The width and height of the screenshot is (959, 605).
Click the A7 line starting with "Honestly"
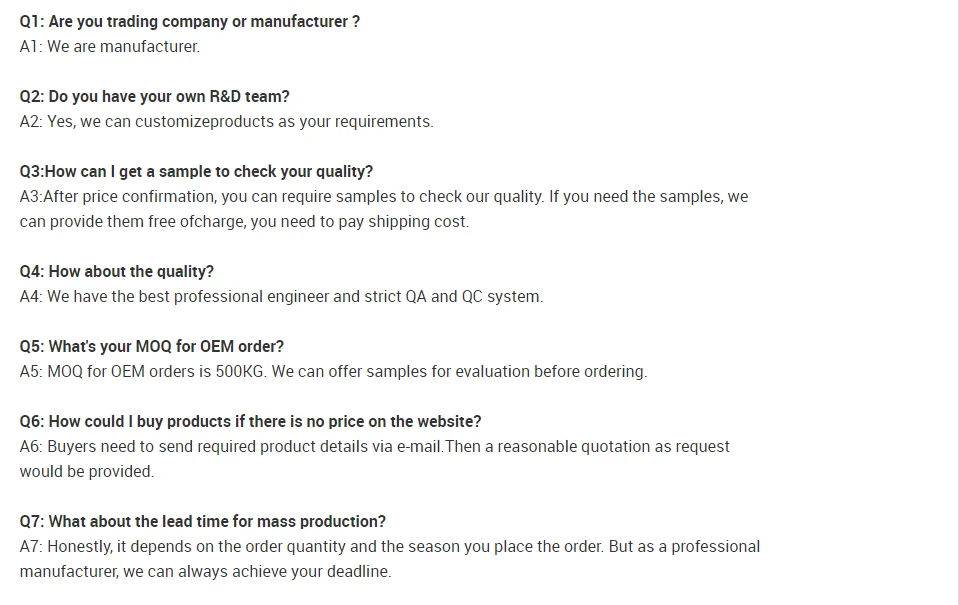[x=390, y=546]
